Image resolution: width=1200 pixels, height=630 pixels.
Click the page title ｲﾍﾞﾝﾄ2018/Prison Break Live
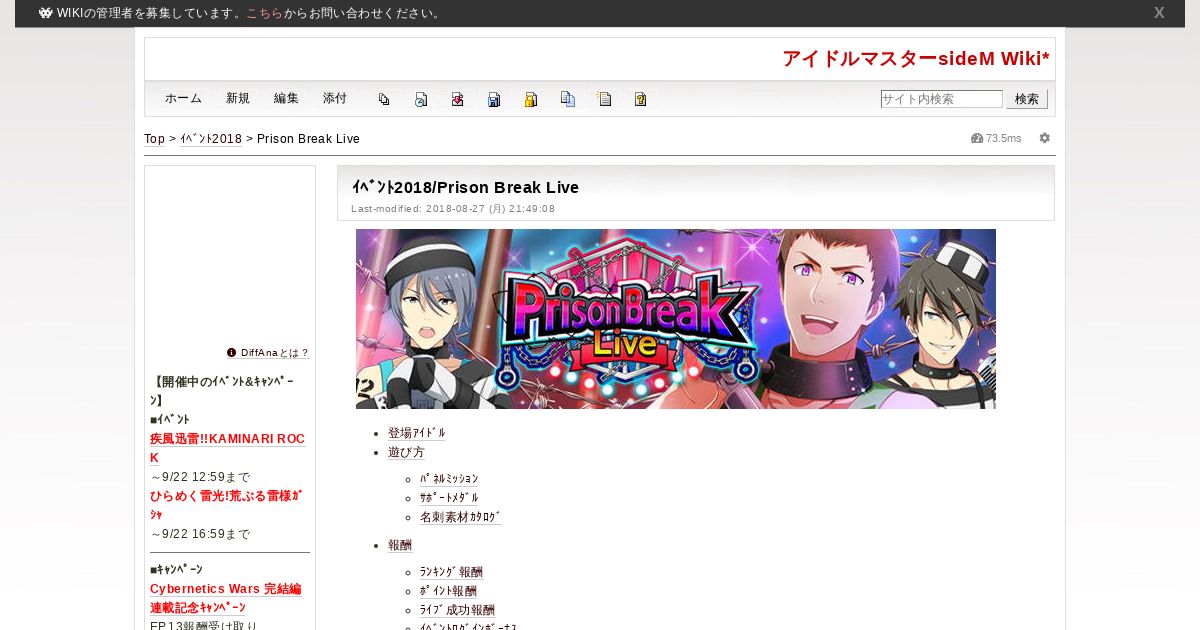(x=465, y=187)
